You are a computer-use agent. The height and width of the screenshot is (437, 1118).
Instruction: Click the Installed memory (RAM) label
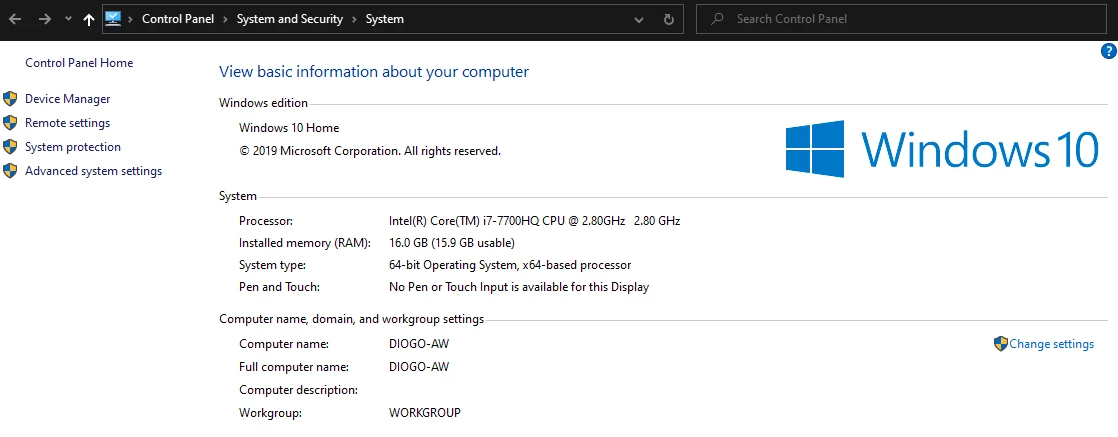[305, 243]
